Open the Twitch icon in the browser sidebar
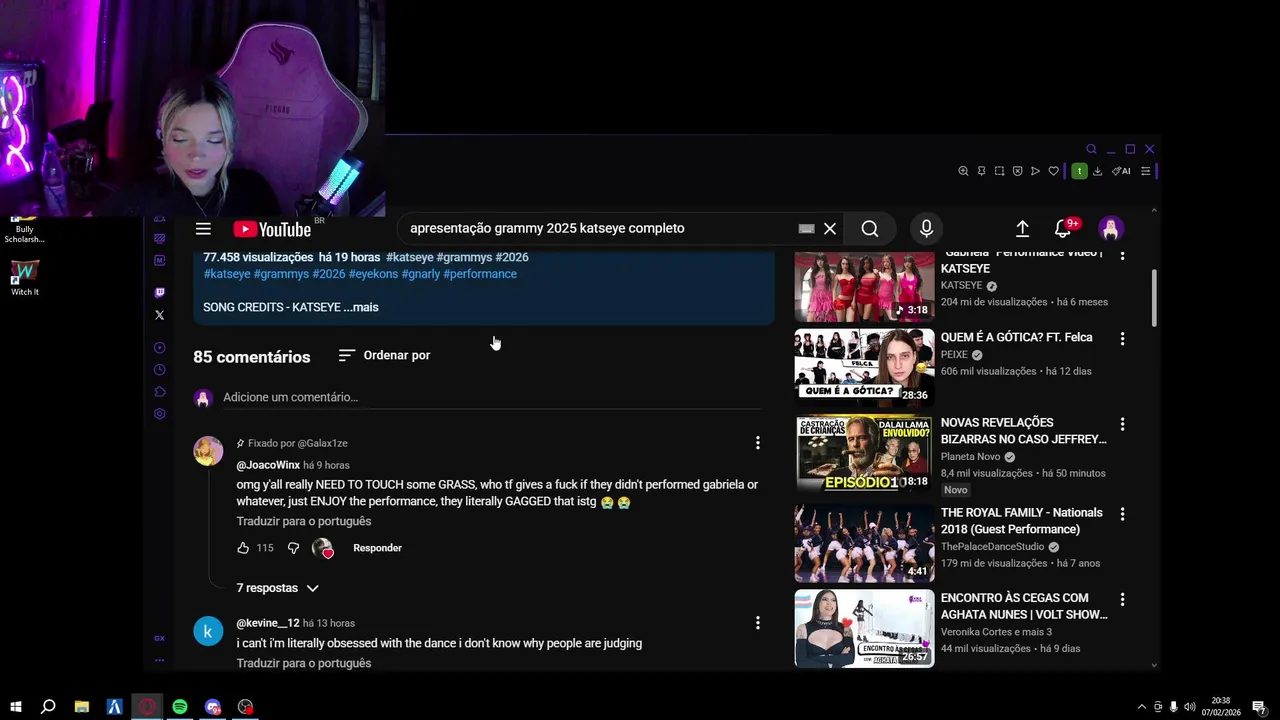 pyautogui.click(x=160, y=293)
